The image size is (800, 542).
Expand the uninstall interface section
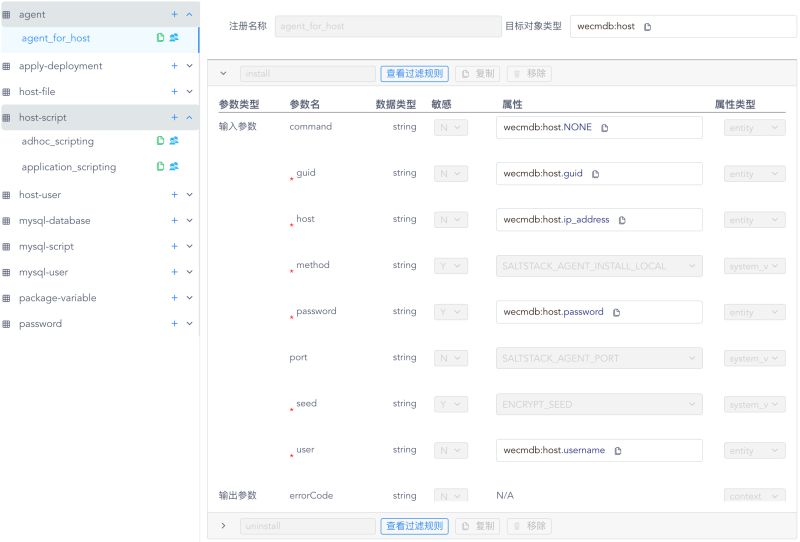223,526
